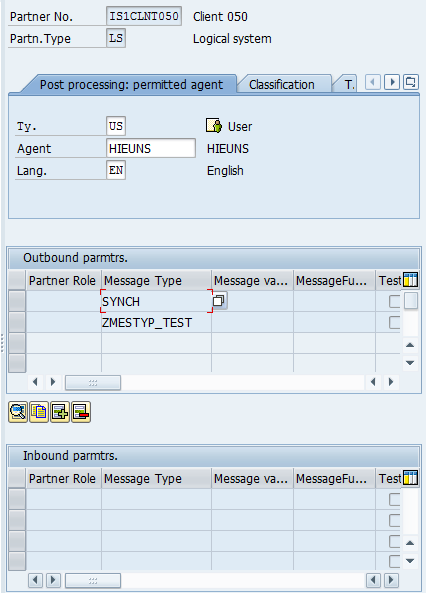The width and height of the screenshot is (426, 593).
Task: Select the SYNCH message type cell
Action: [x=156, y=301]
